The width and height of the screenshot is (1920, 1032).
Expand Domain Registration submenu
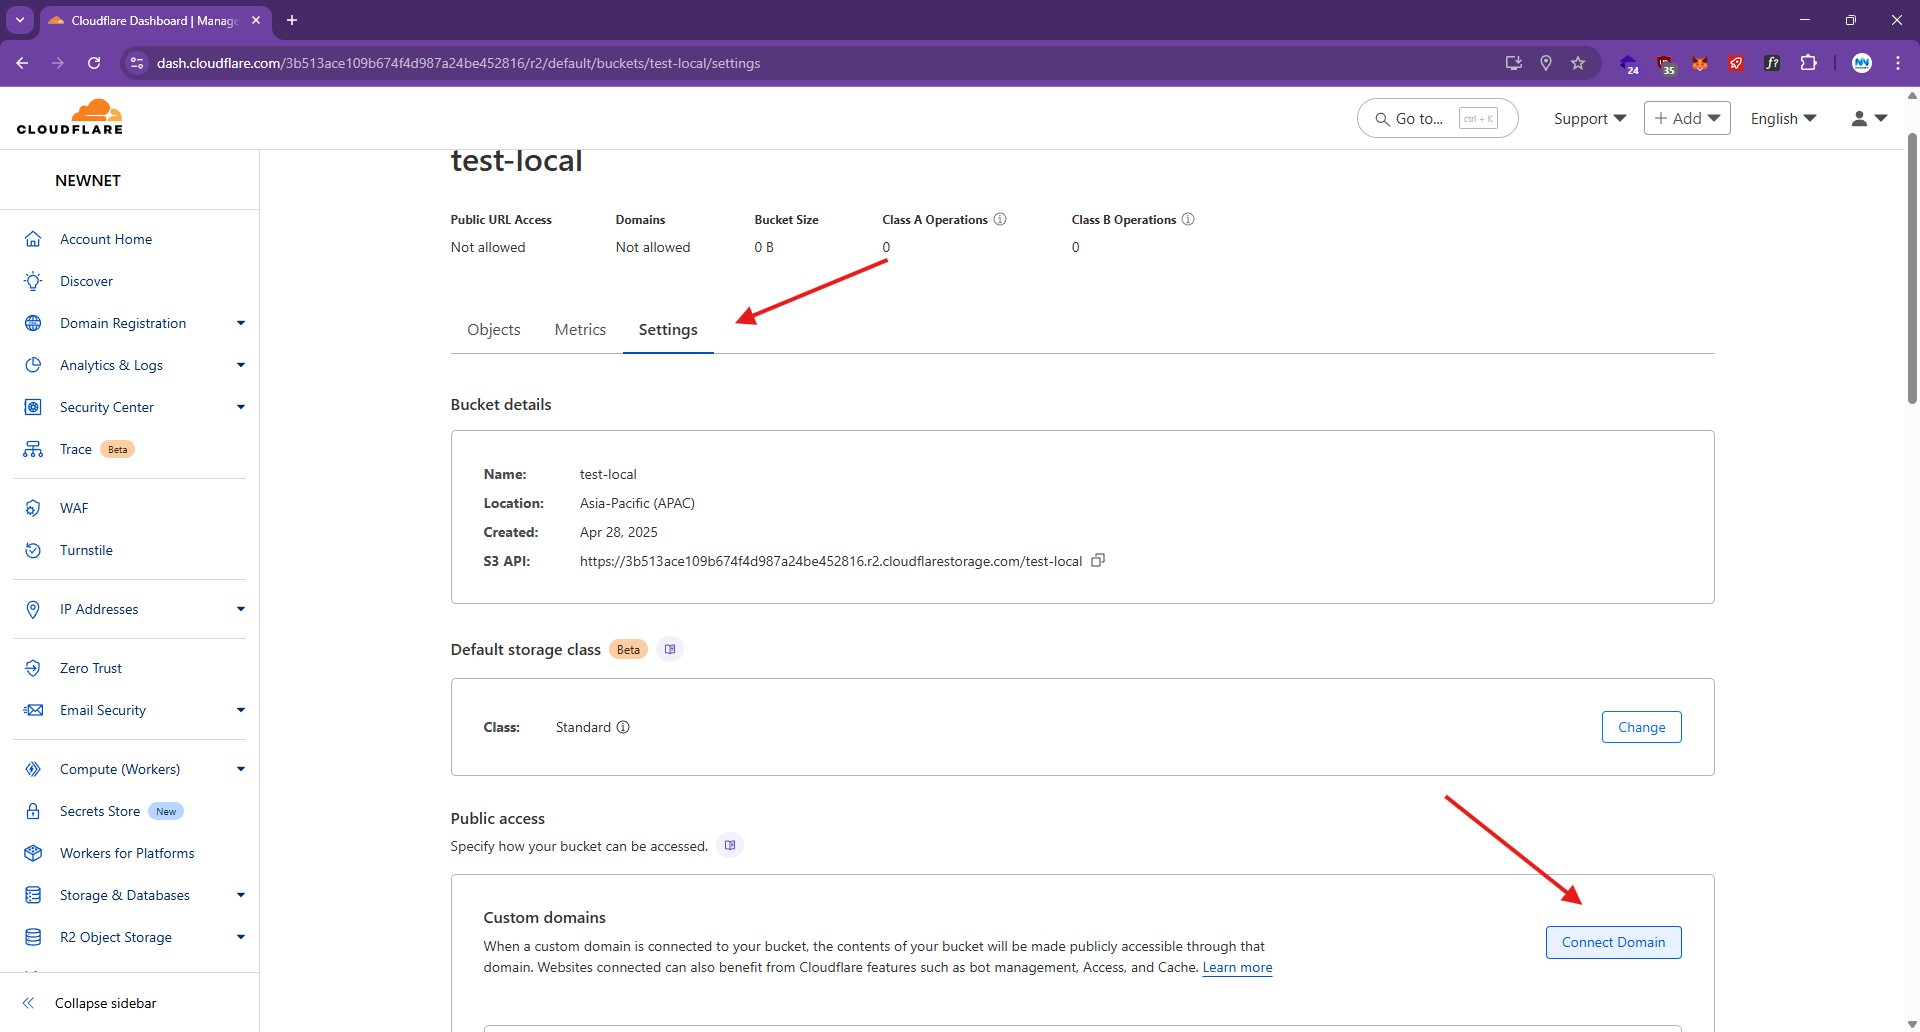[241, 323]
